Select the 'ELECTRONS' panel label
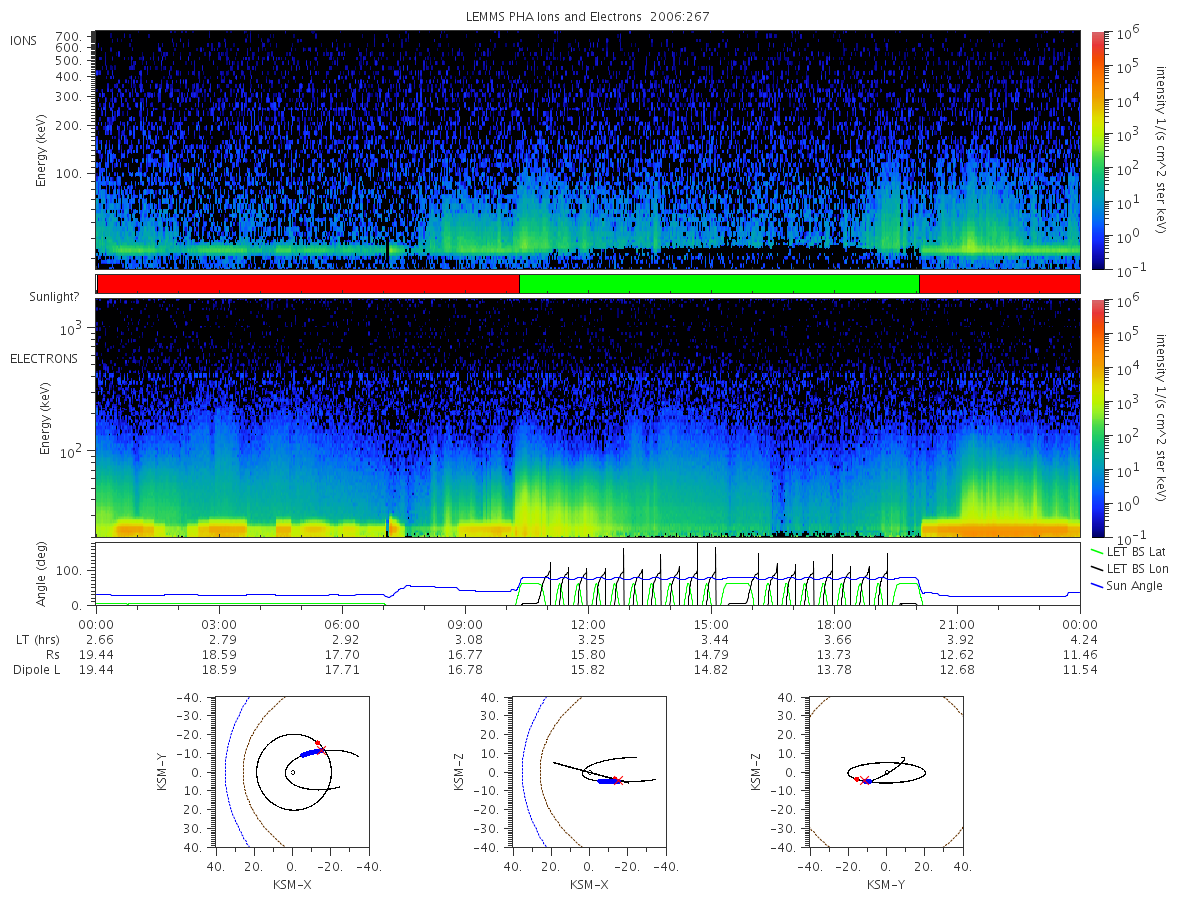The height and width of the screenshot is (900, 1200). coord(44,358)
